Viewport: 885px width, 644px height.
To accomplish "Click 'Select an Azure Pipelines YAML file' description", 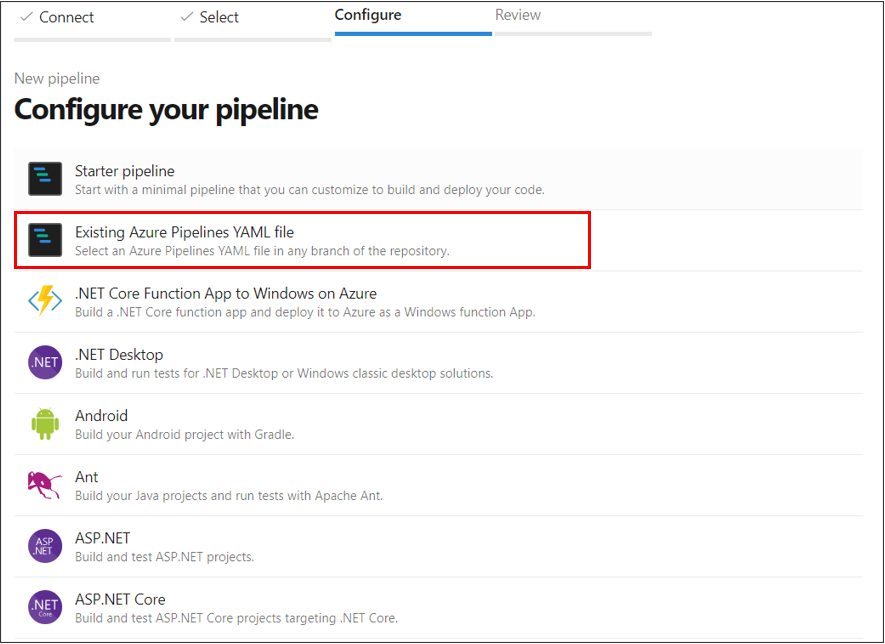I will (x=262, y=251).
